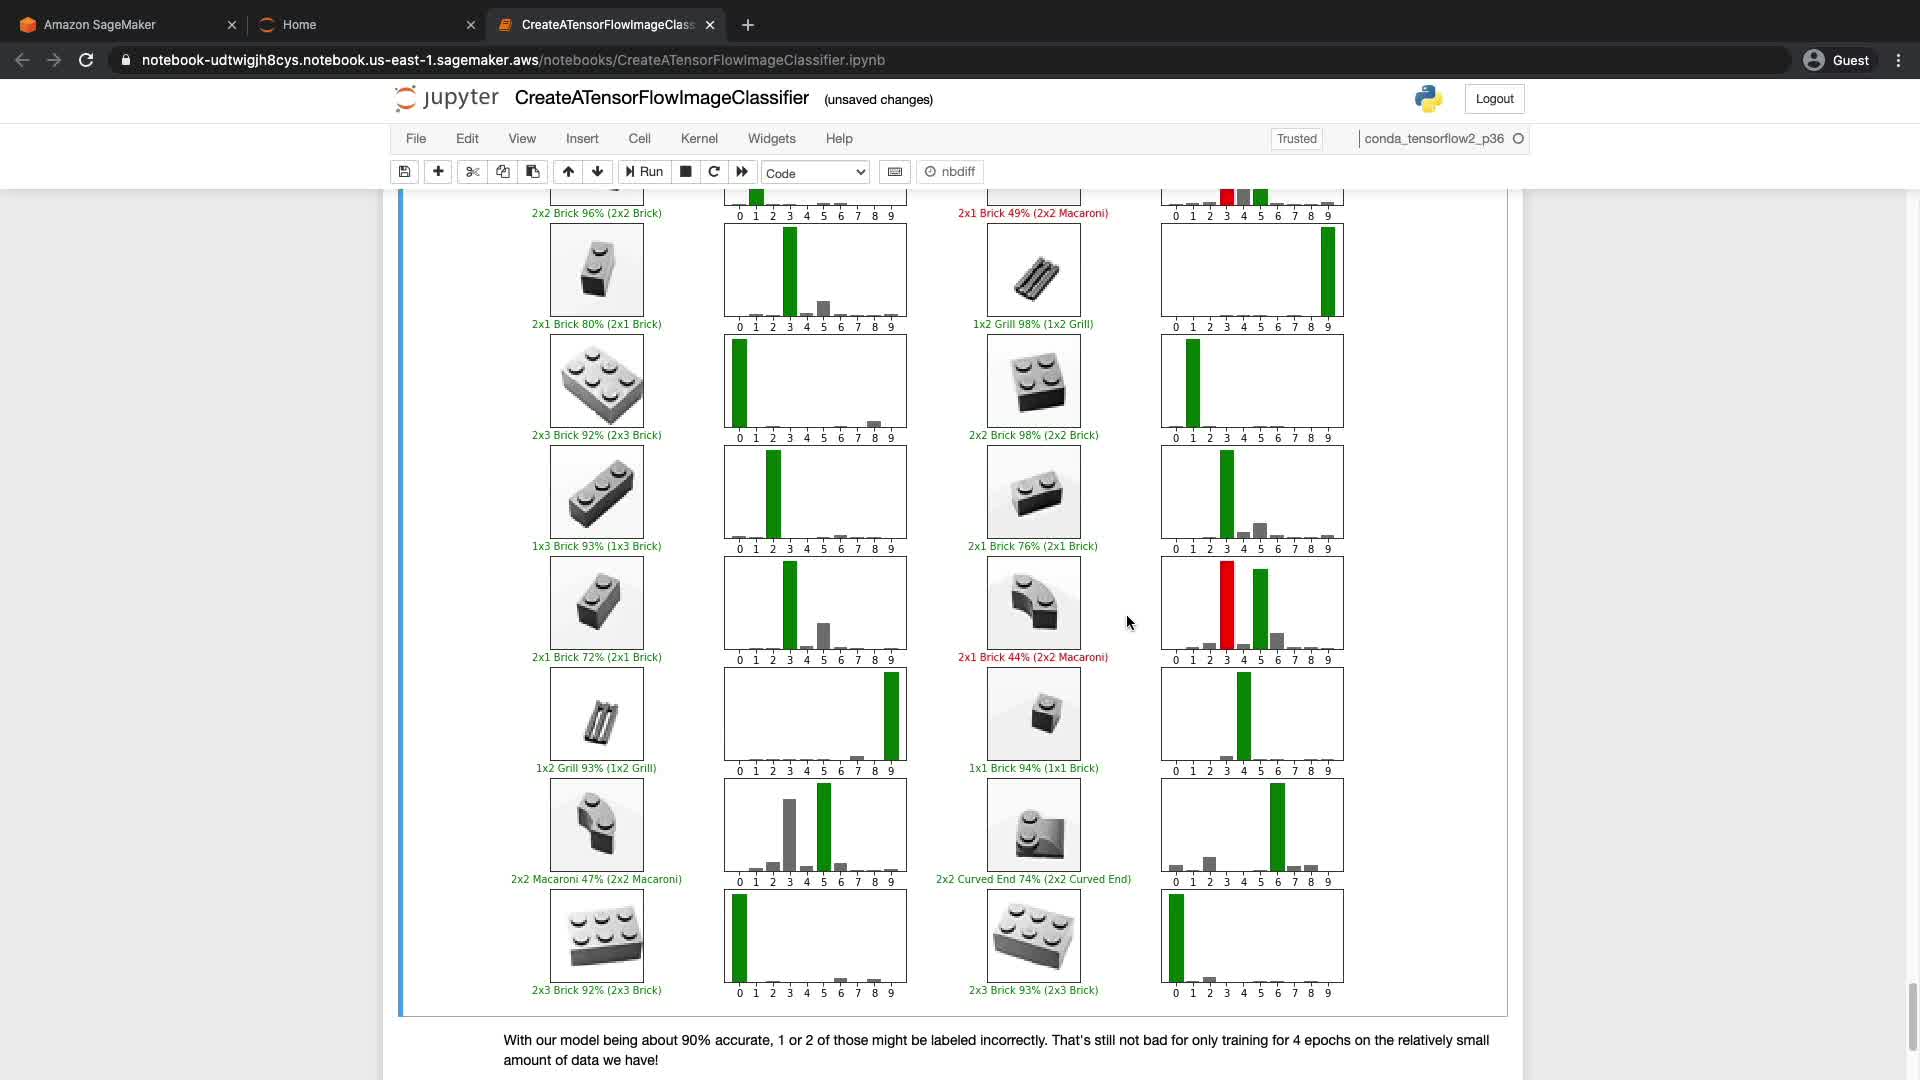Open the command palette keyboard icon
1920x1080 pixels.
(895, 172)
